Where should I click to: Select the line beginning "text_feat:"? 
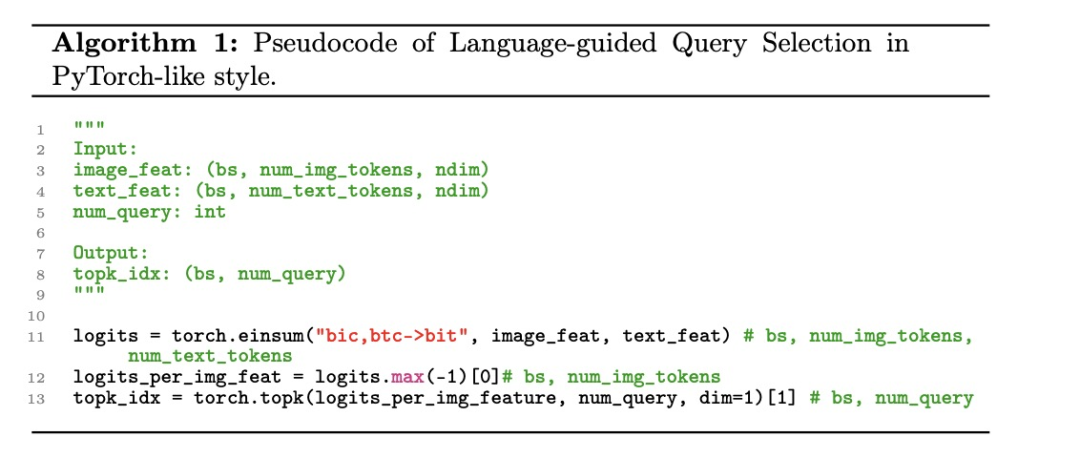click(280, 191)
